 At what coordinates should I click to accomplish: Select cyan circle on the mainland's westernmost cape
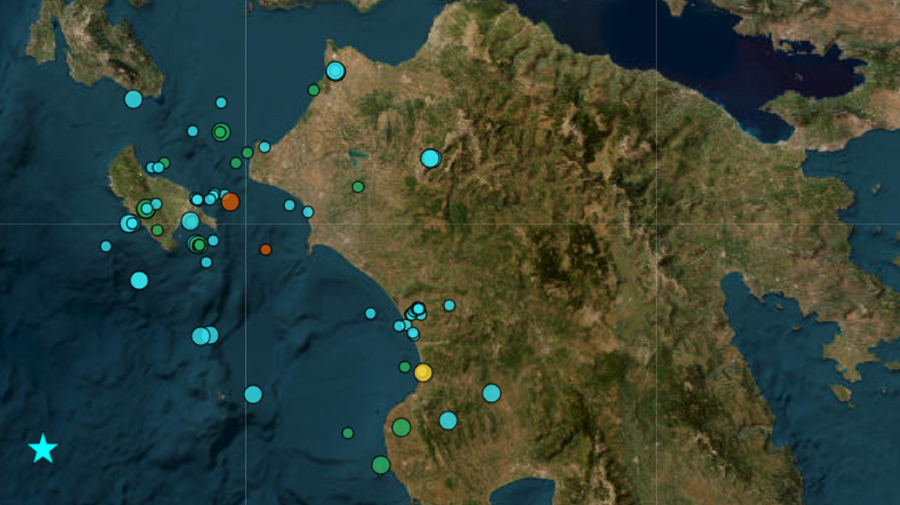point(265,147)
